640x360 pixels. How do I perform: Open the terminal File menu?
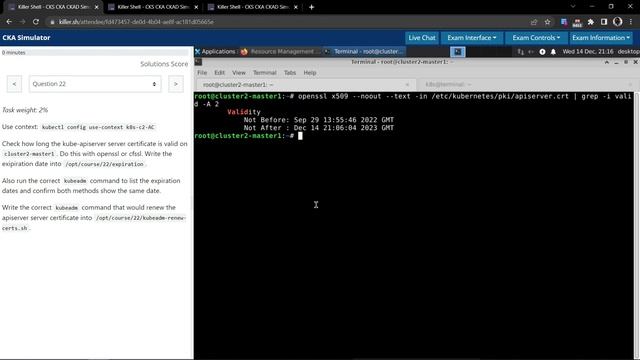click(x=202, y=73)
